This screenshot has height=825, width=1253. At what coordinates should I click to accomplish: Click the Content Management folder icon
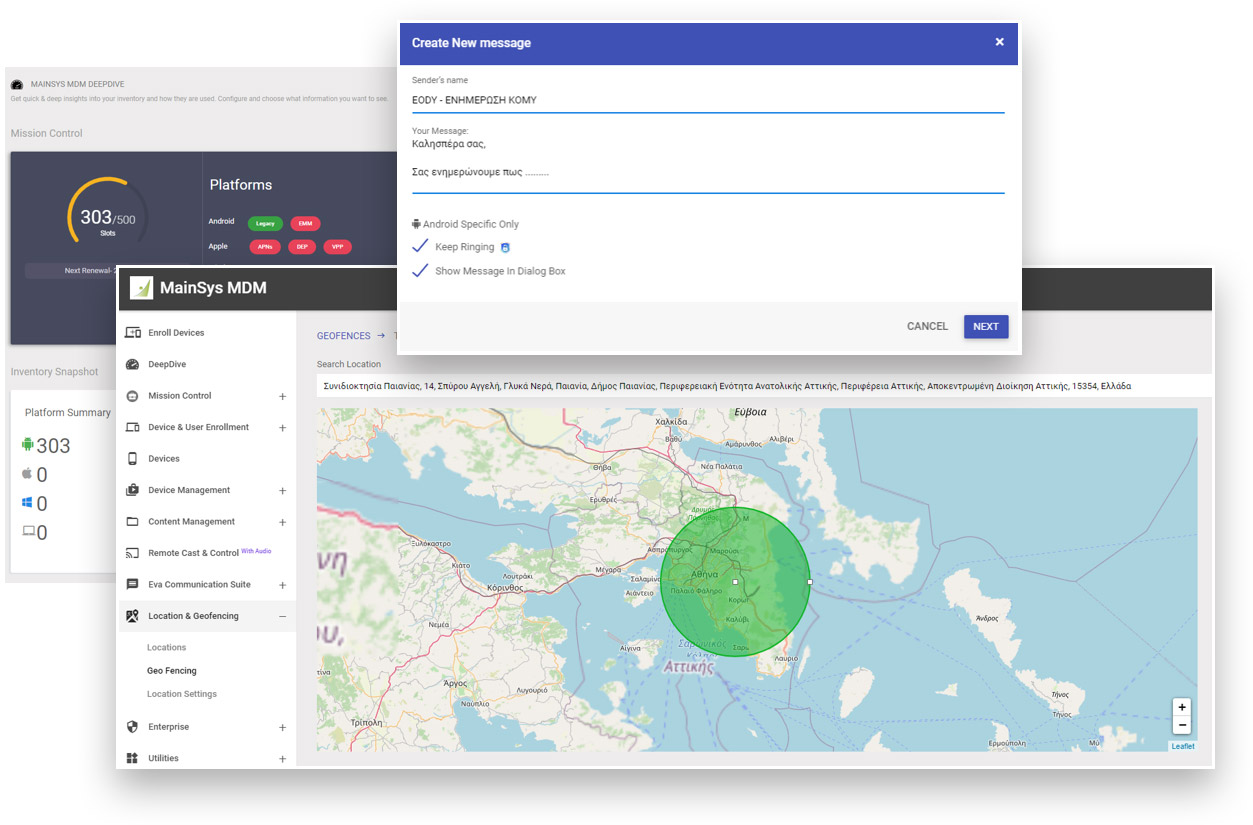click(132, 522)
